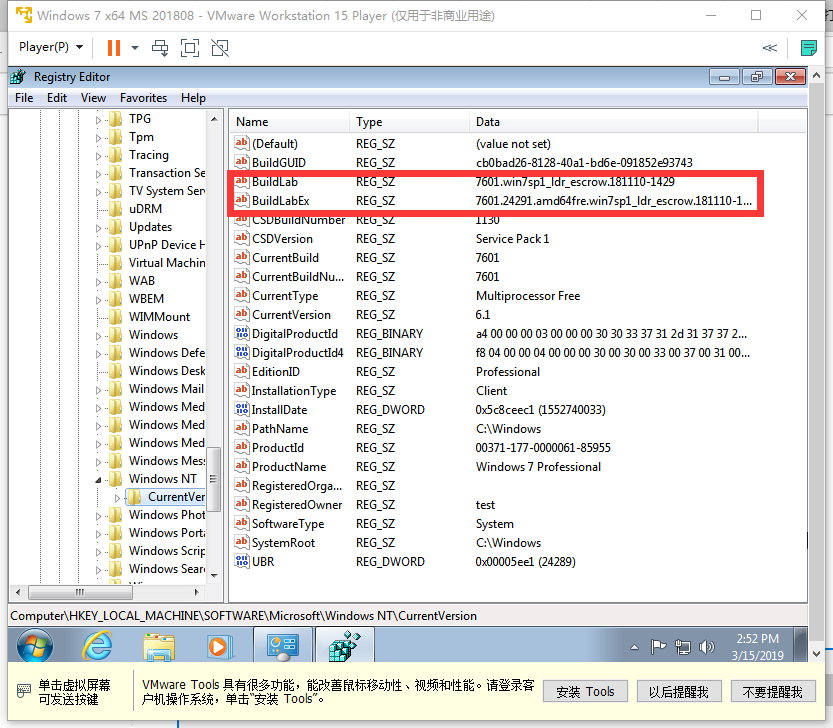The width and height of the screenshot is (833, 728).
Task: Sort by the Data column header
Action: (x=614, y=122)
